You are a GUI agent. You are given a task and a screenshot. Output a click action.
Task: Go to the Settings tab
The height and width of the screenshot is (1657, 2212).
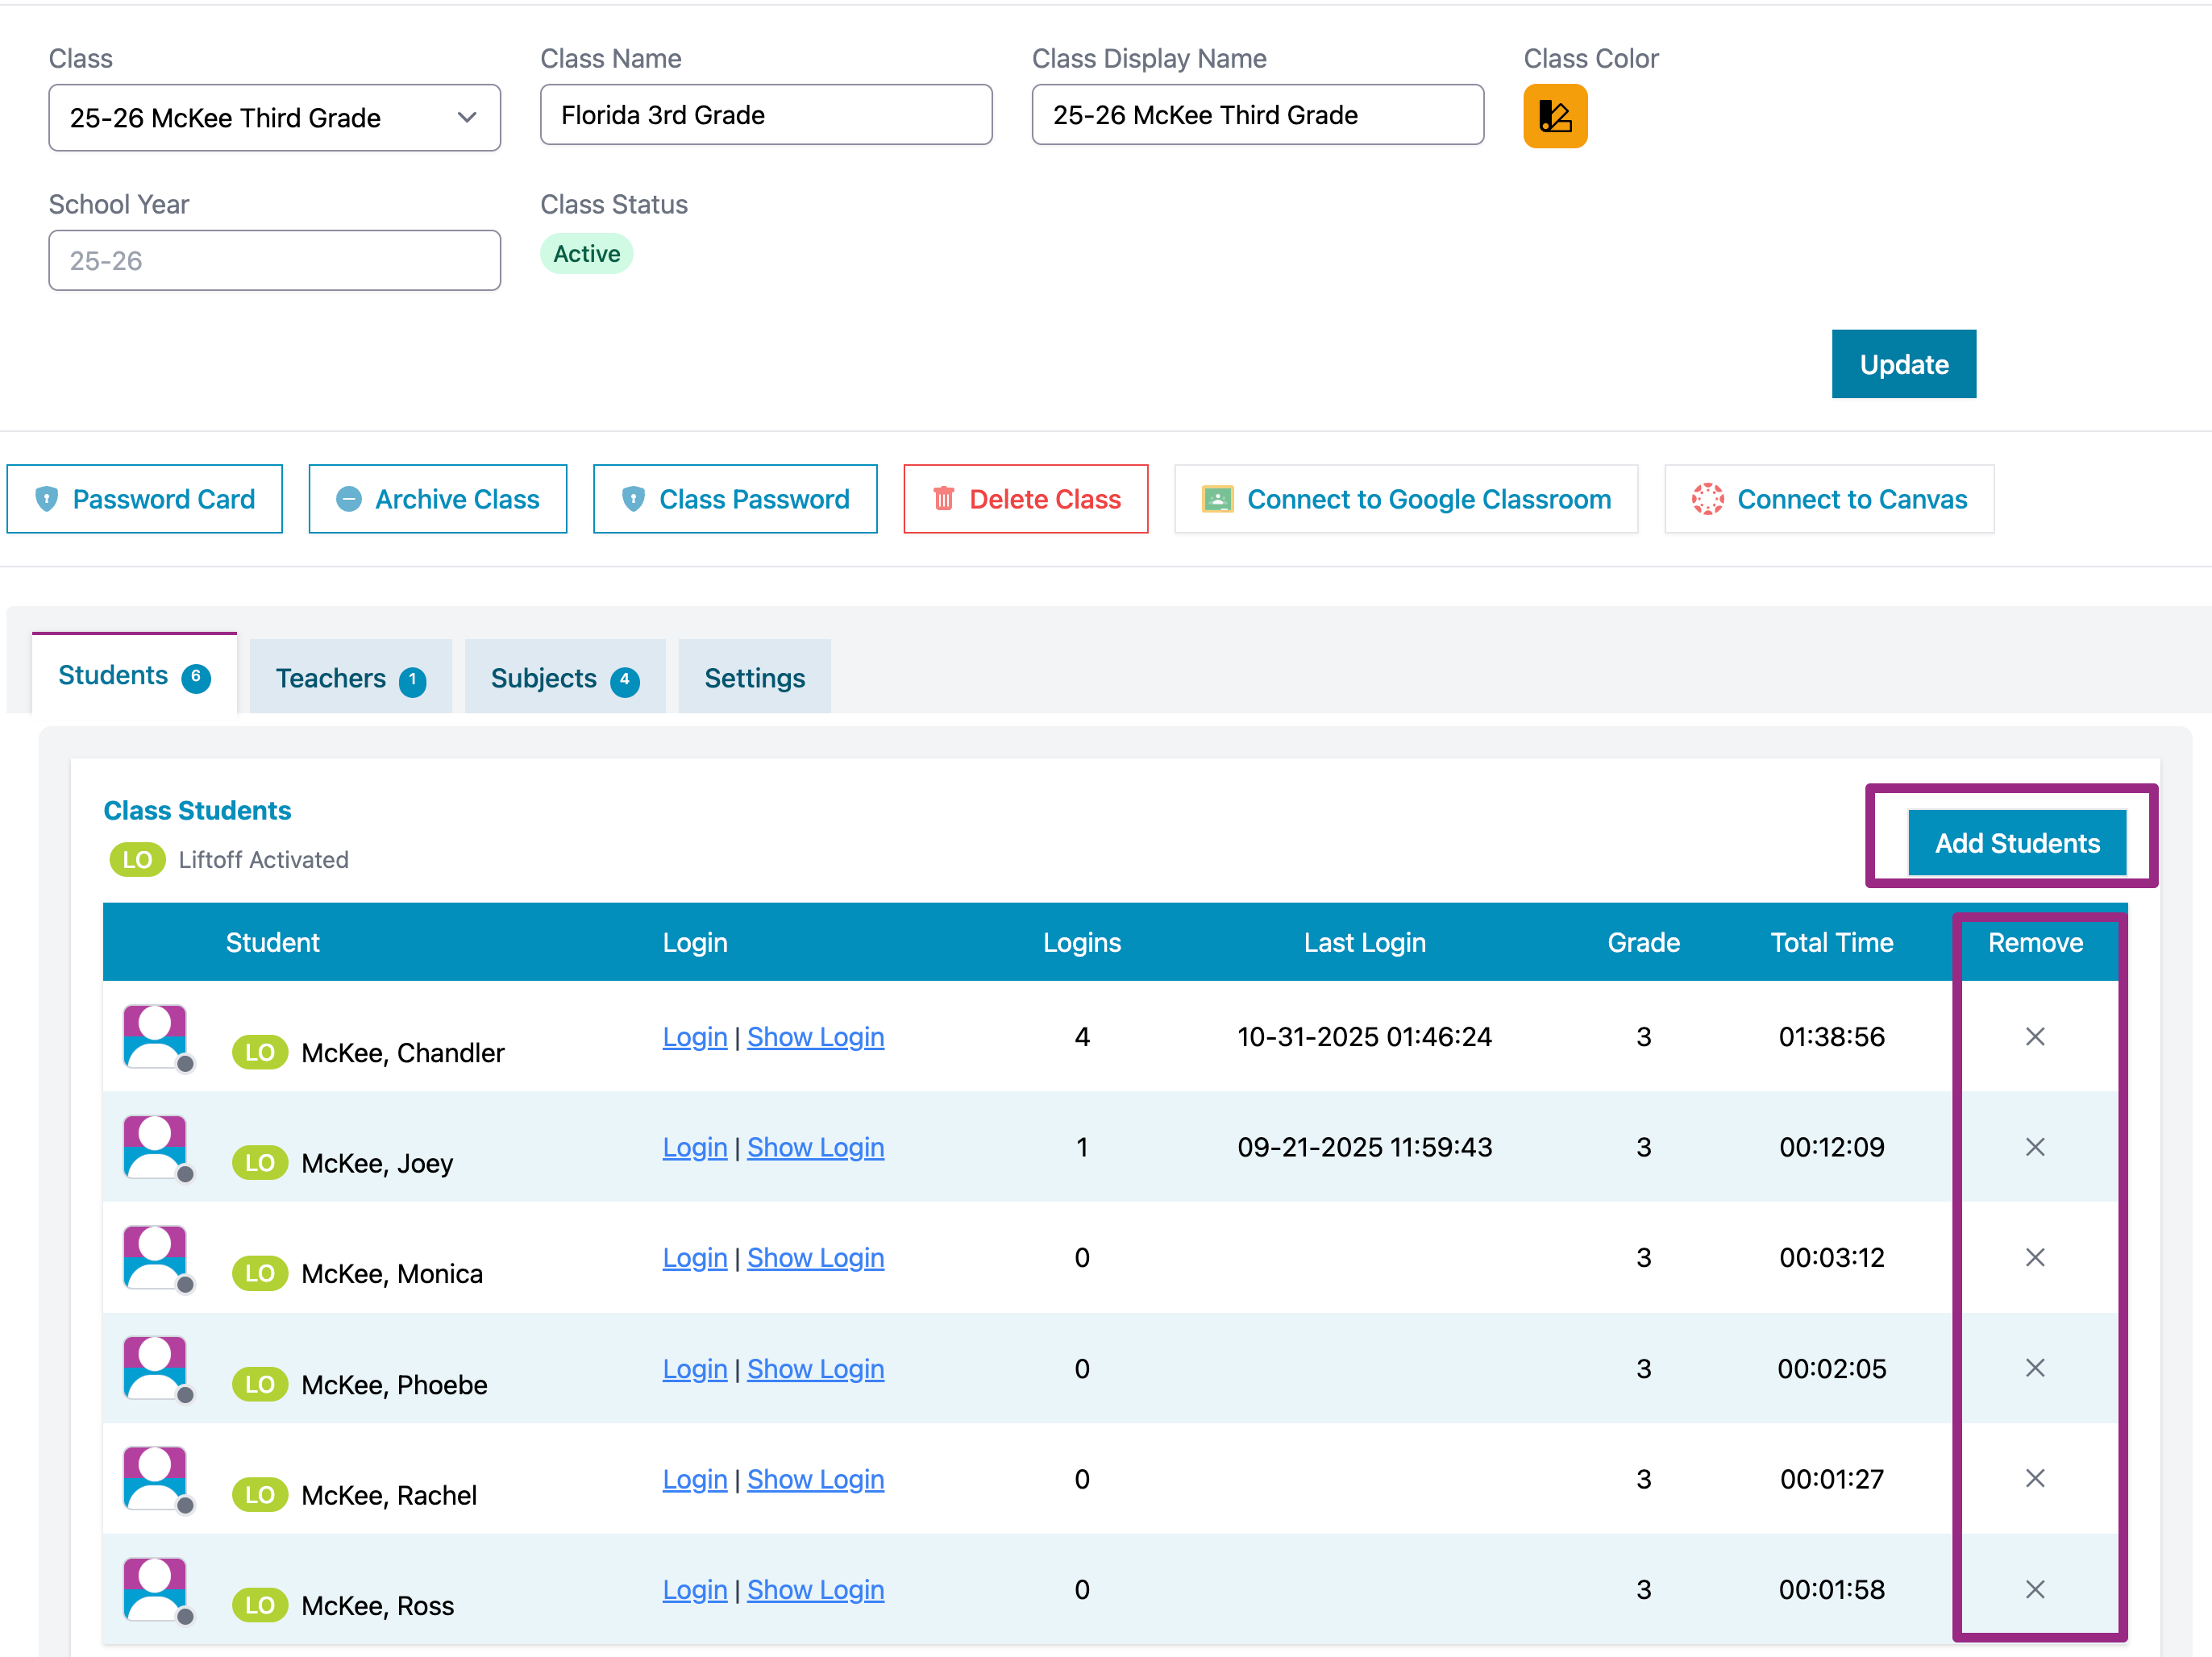[x=754, y=678]
